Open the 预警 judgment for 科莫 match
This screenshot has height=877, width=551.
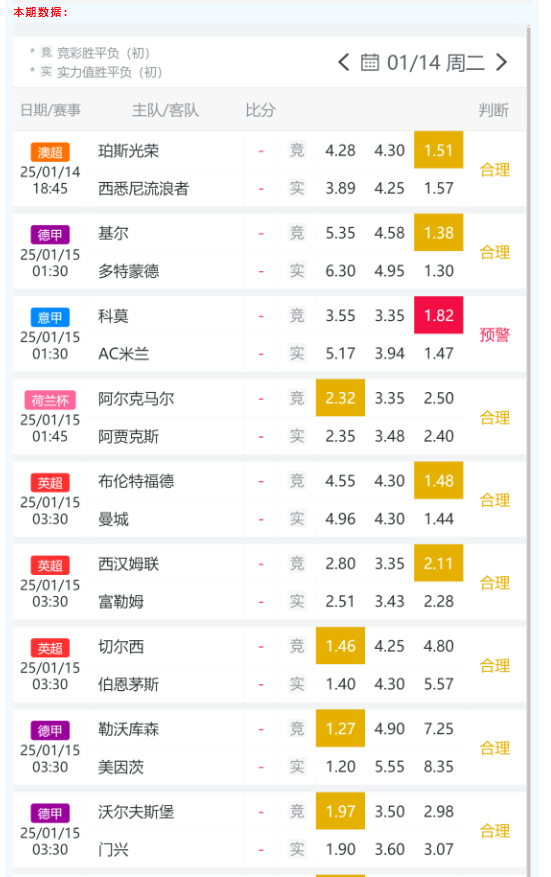pos(495,335)
